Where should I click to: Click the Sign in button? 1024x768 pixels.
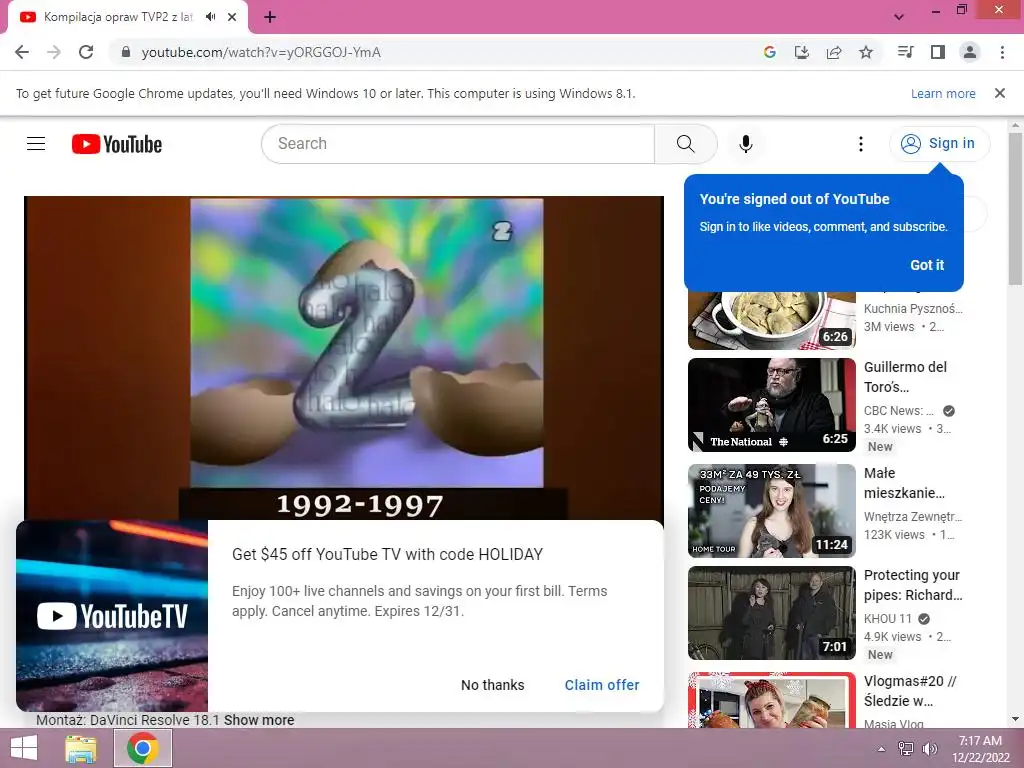(x=939, y=143)
